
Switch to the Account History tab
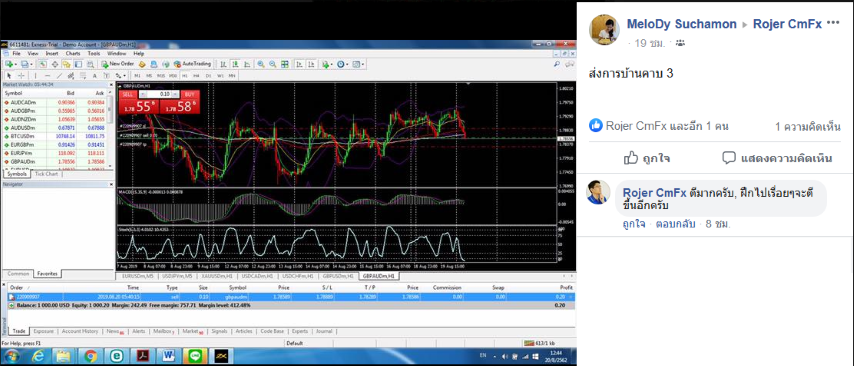[80, 331]
